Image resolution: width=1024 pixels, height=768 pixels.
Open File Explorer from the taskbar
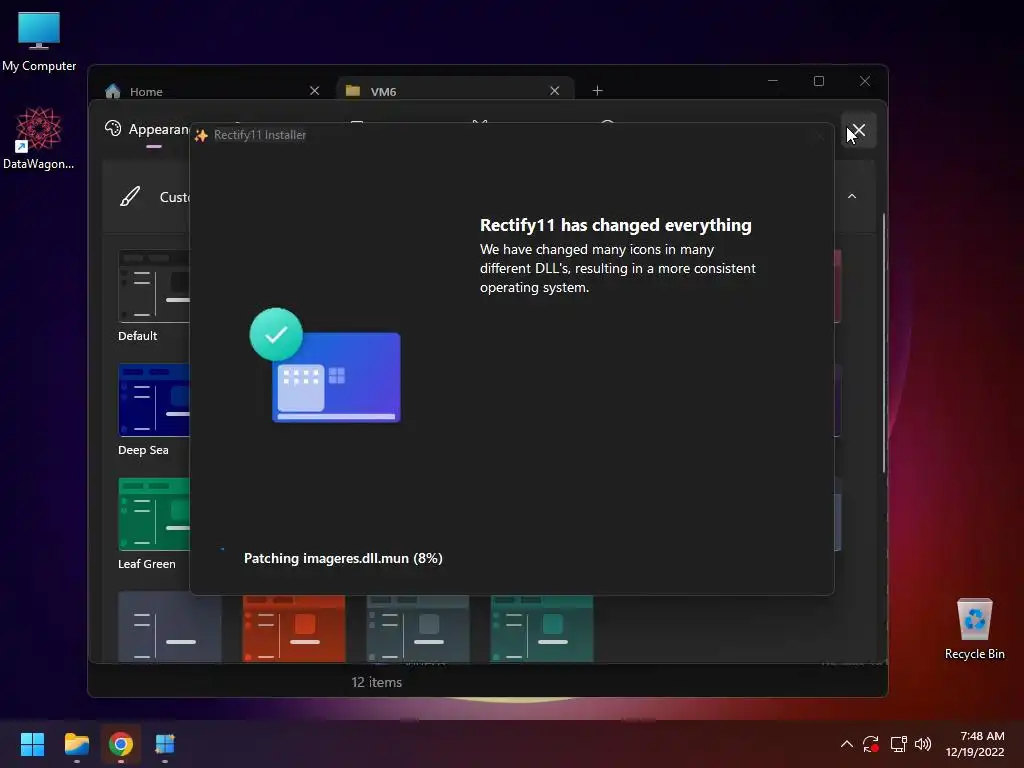tap(76, 744)
